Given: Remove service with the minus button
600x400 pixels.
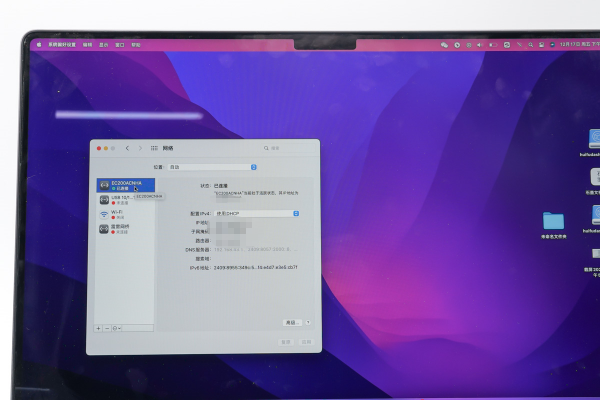Looking at the screenshot, I should 107,327.
